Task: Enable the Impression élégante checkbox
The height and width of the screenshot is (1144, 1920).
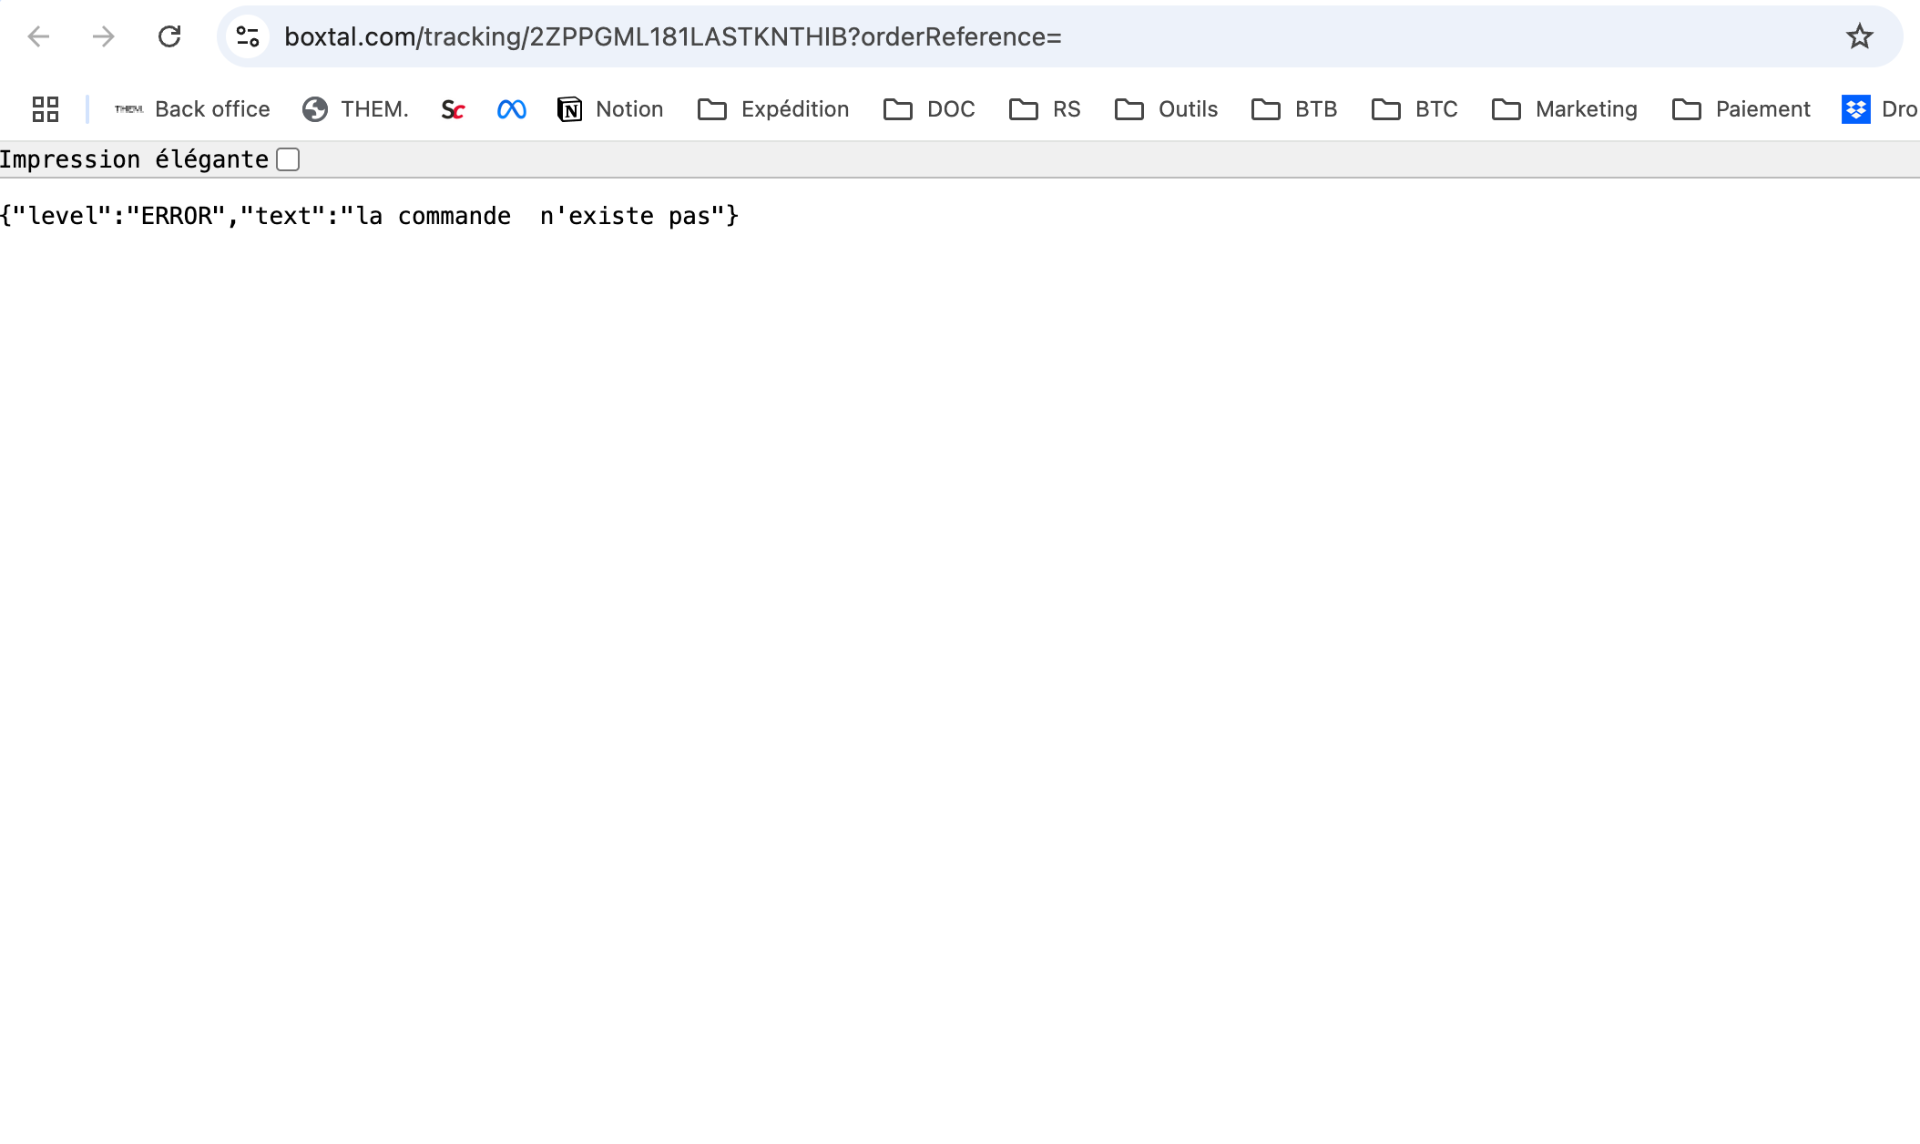Action: [x=288, y=160]
